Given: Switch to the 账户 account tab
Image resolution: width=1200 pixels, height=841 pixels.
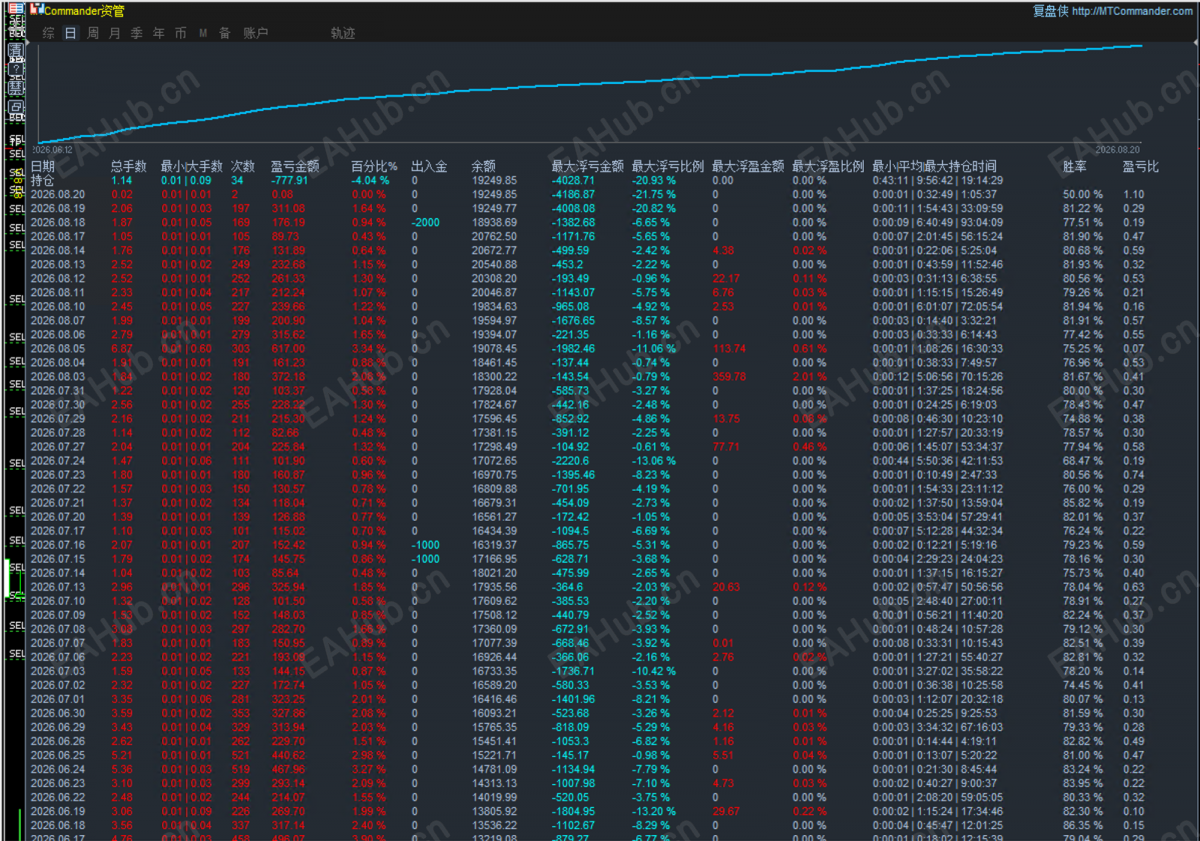Looking at the screenshot, I should point(256,33).
